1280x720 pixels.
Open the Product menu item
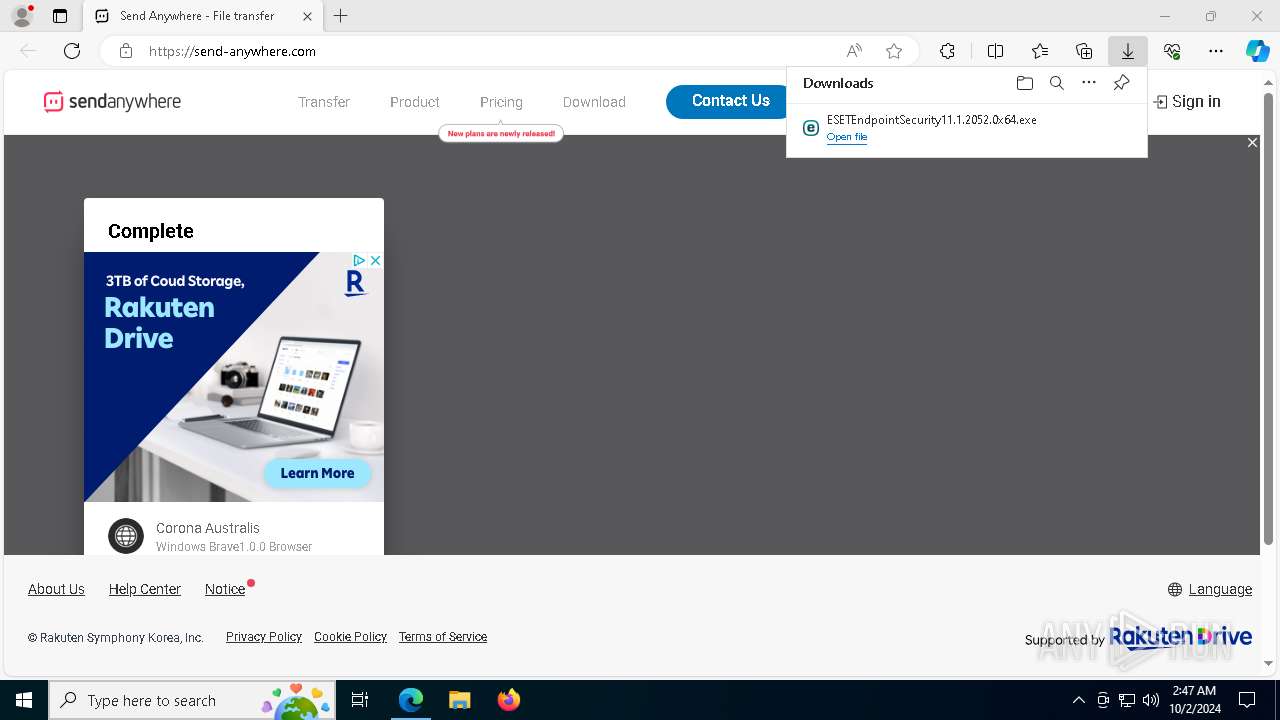coord(415,102)
